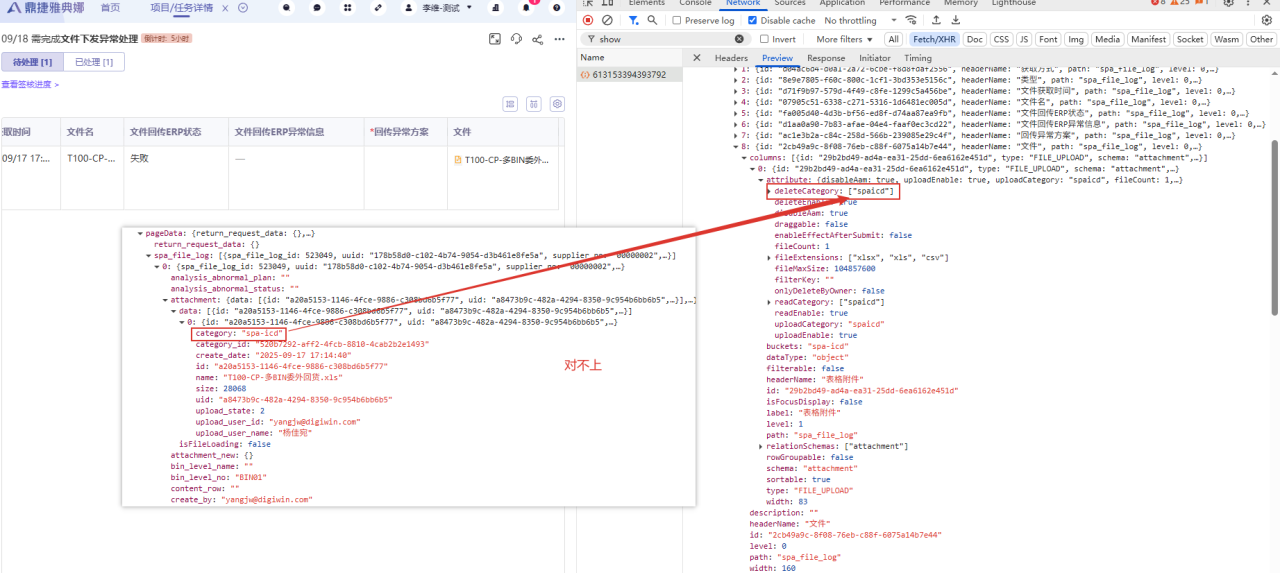Screen dimensions: 1280x573
Task: Click import HAR upload arrow icon
Action: (x=936, y=20)
